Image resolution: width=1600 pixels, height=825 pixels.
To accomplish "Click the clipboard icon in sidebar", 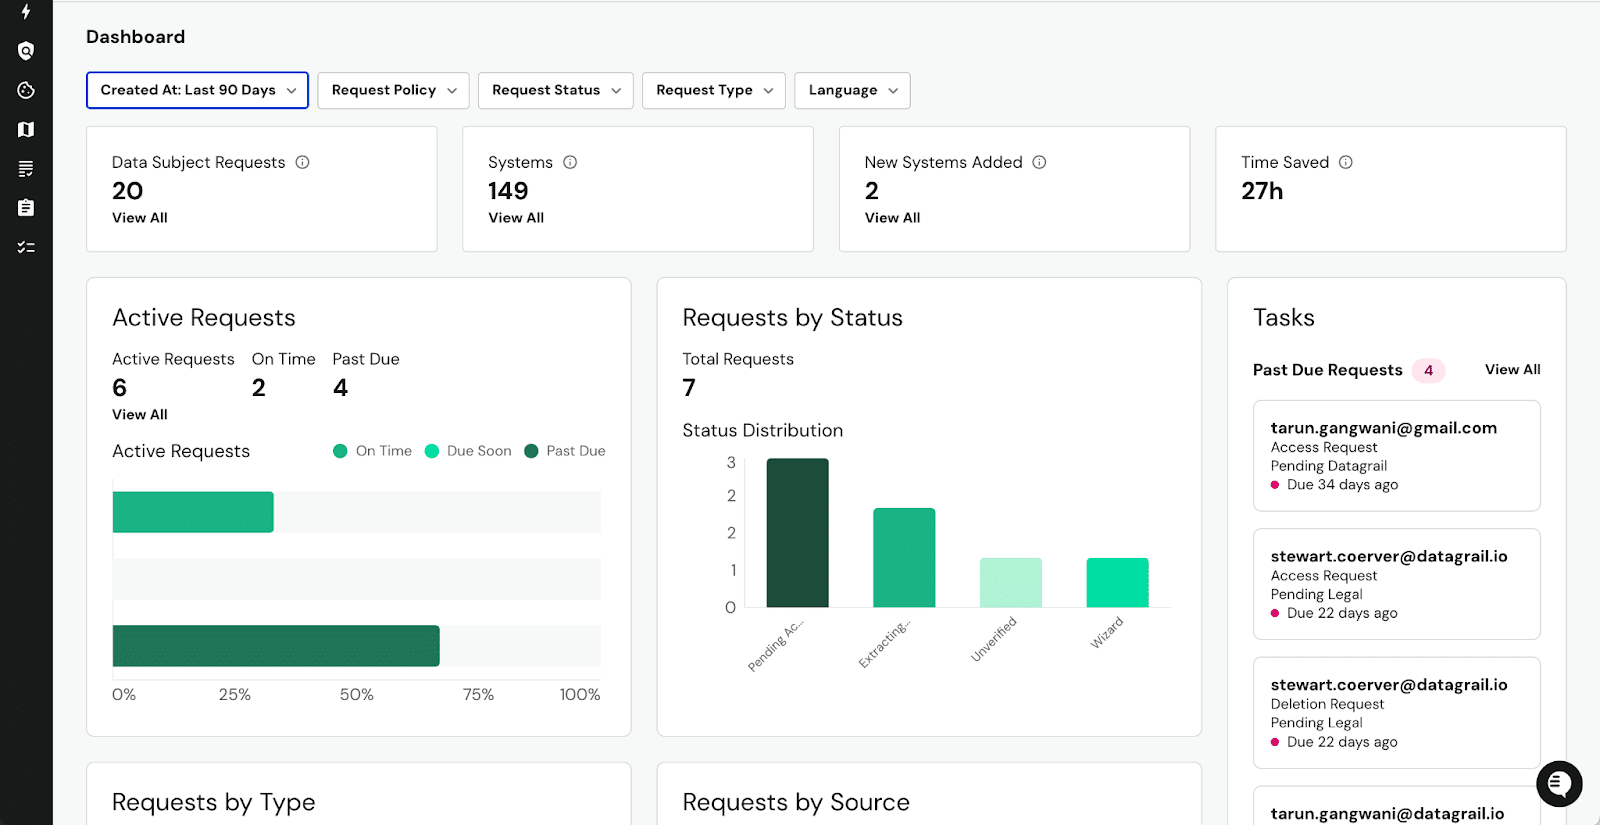I will click(26, 208).
